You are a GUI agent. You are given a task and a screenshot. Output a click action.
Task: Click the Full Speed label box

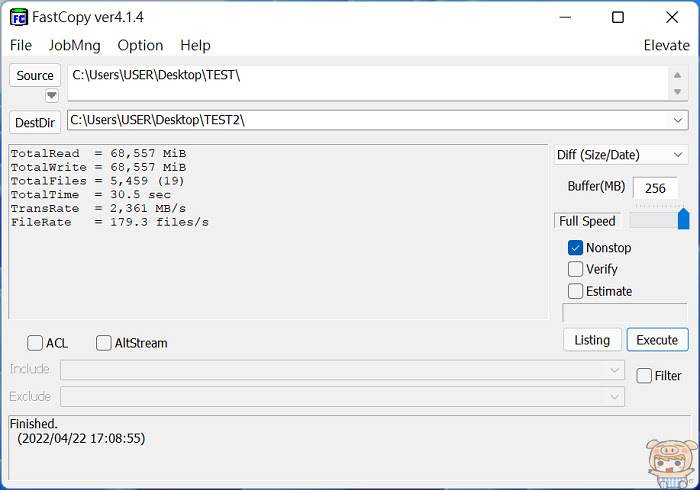tap(587, 221)
